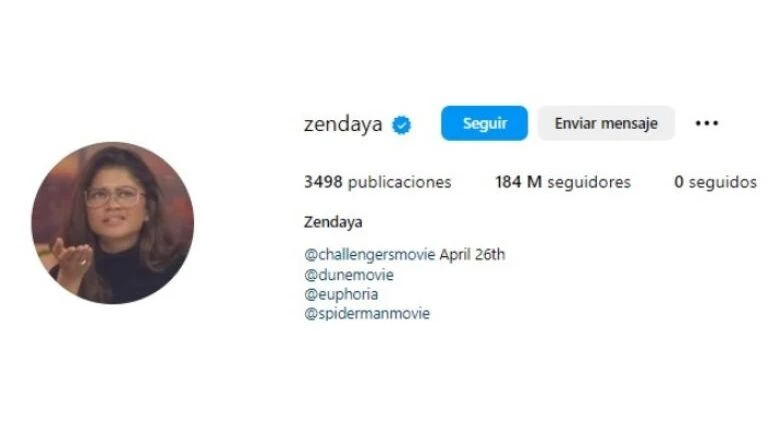Click the 3498 posts count number
The image size is (768, 432).
tap(323, 182)
